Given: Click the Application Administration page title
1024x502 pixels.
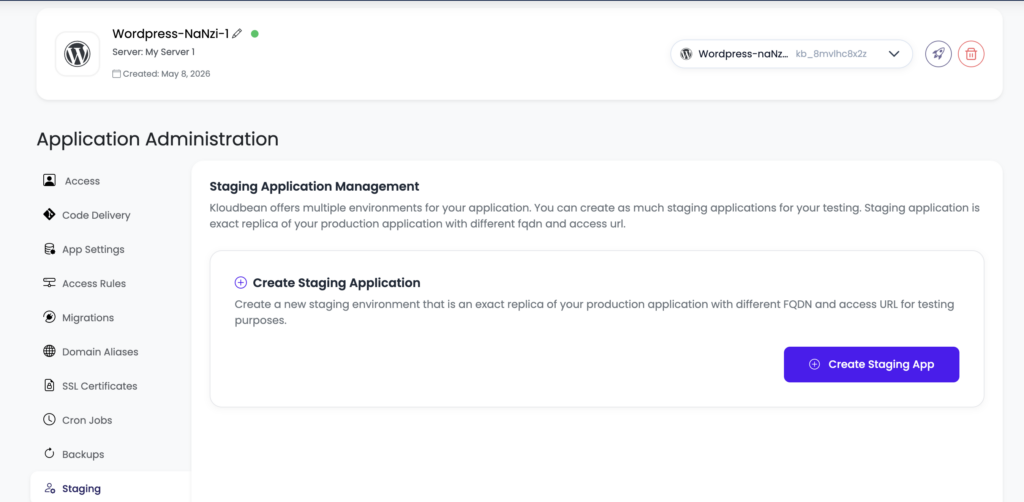Looking at the screenshot, I should click(157, 139).
